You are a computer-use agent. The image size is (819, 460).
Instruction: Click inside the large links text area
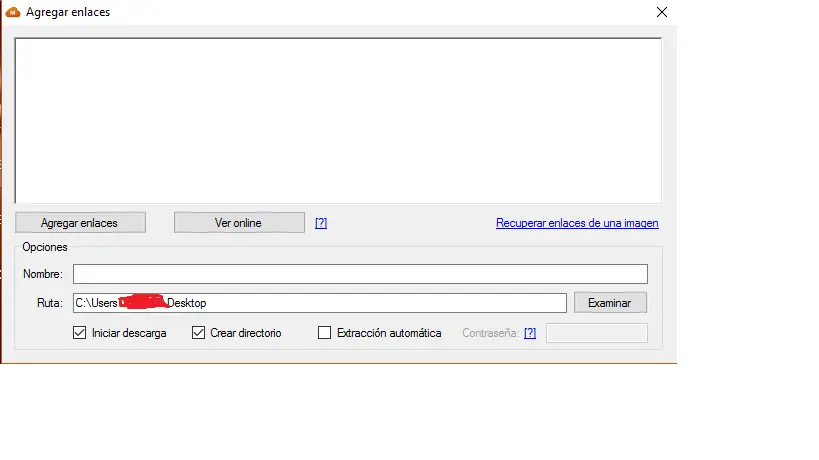tap(338, 121)
